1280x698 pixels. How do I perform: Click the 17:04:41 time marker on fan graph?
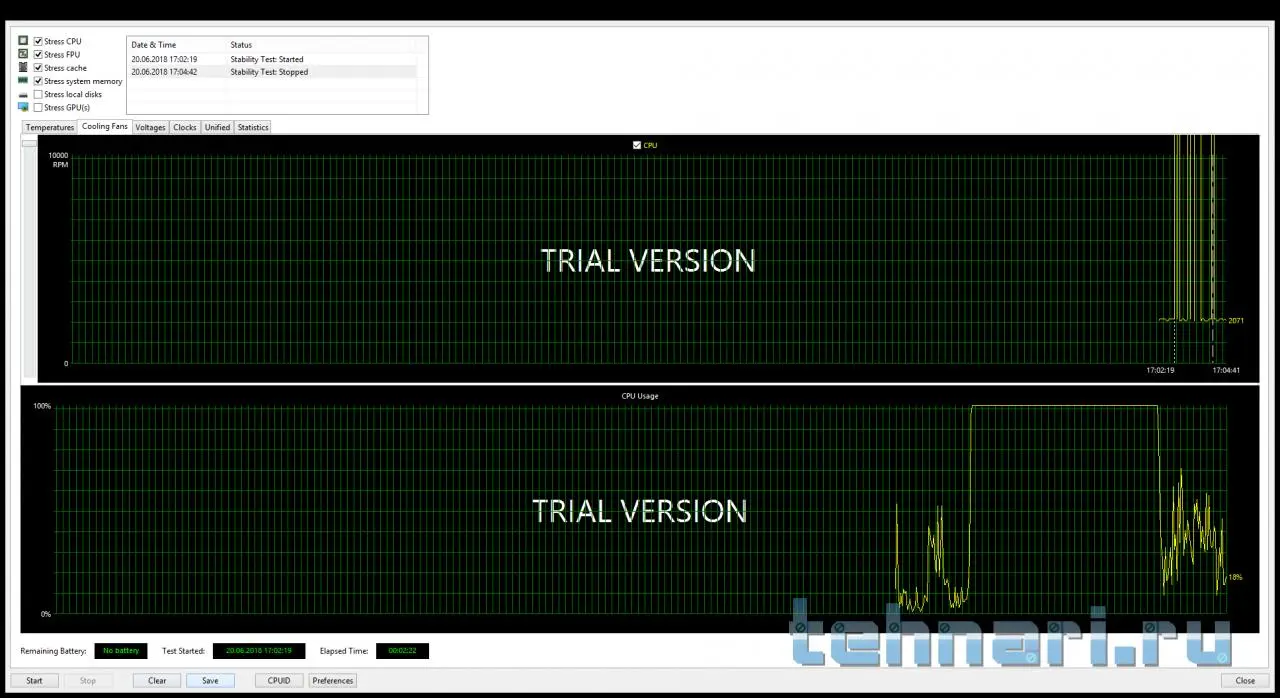click(1226, 370)
